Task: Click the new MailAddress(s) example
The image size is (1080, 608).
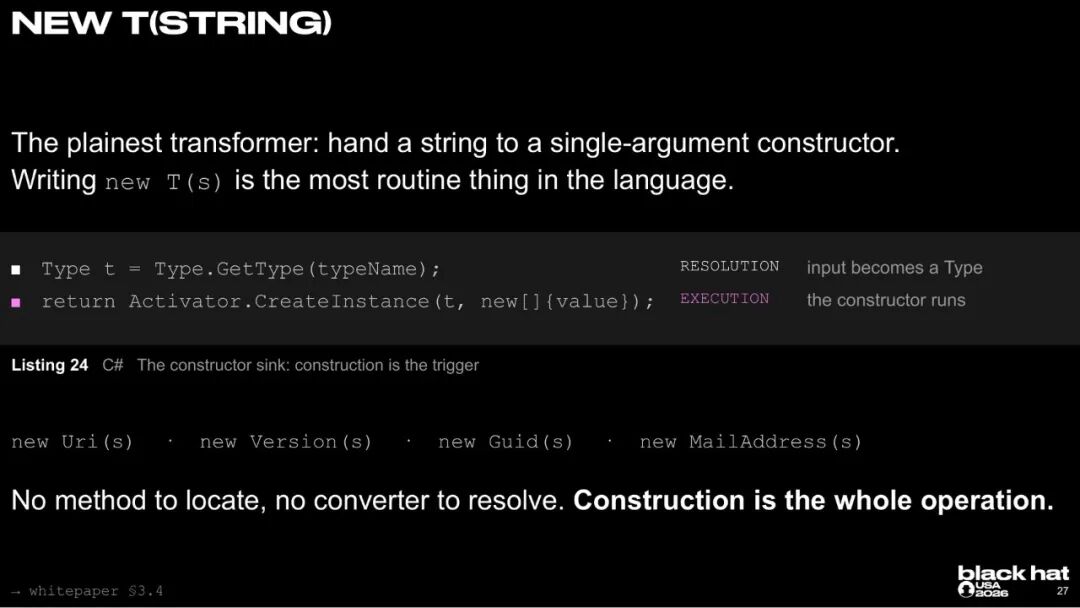Action: 751,442
